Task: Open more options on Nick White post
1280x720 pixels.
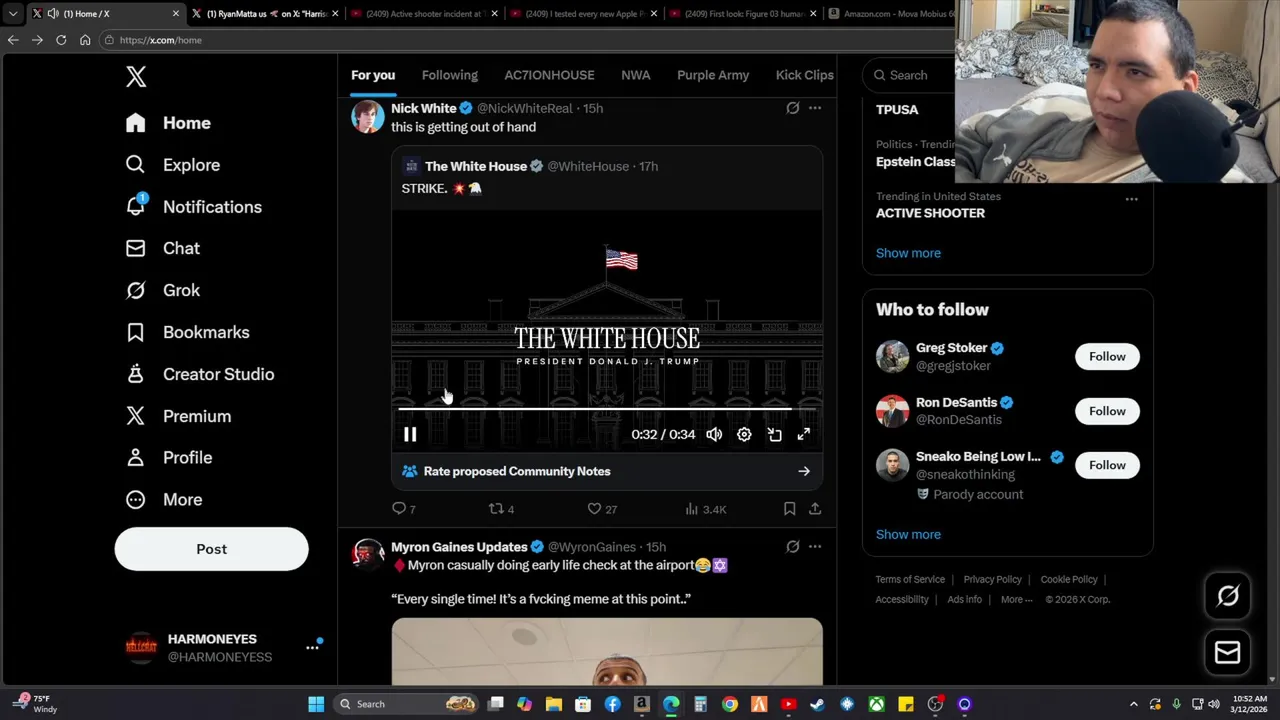Action: point(815,108)
